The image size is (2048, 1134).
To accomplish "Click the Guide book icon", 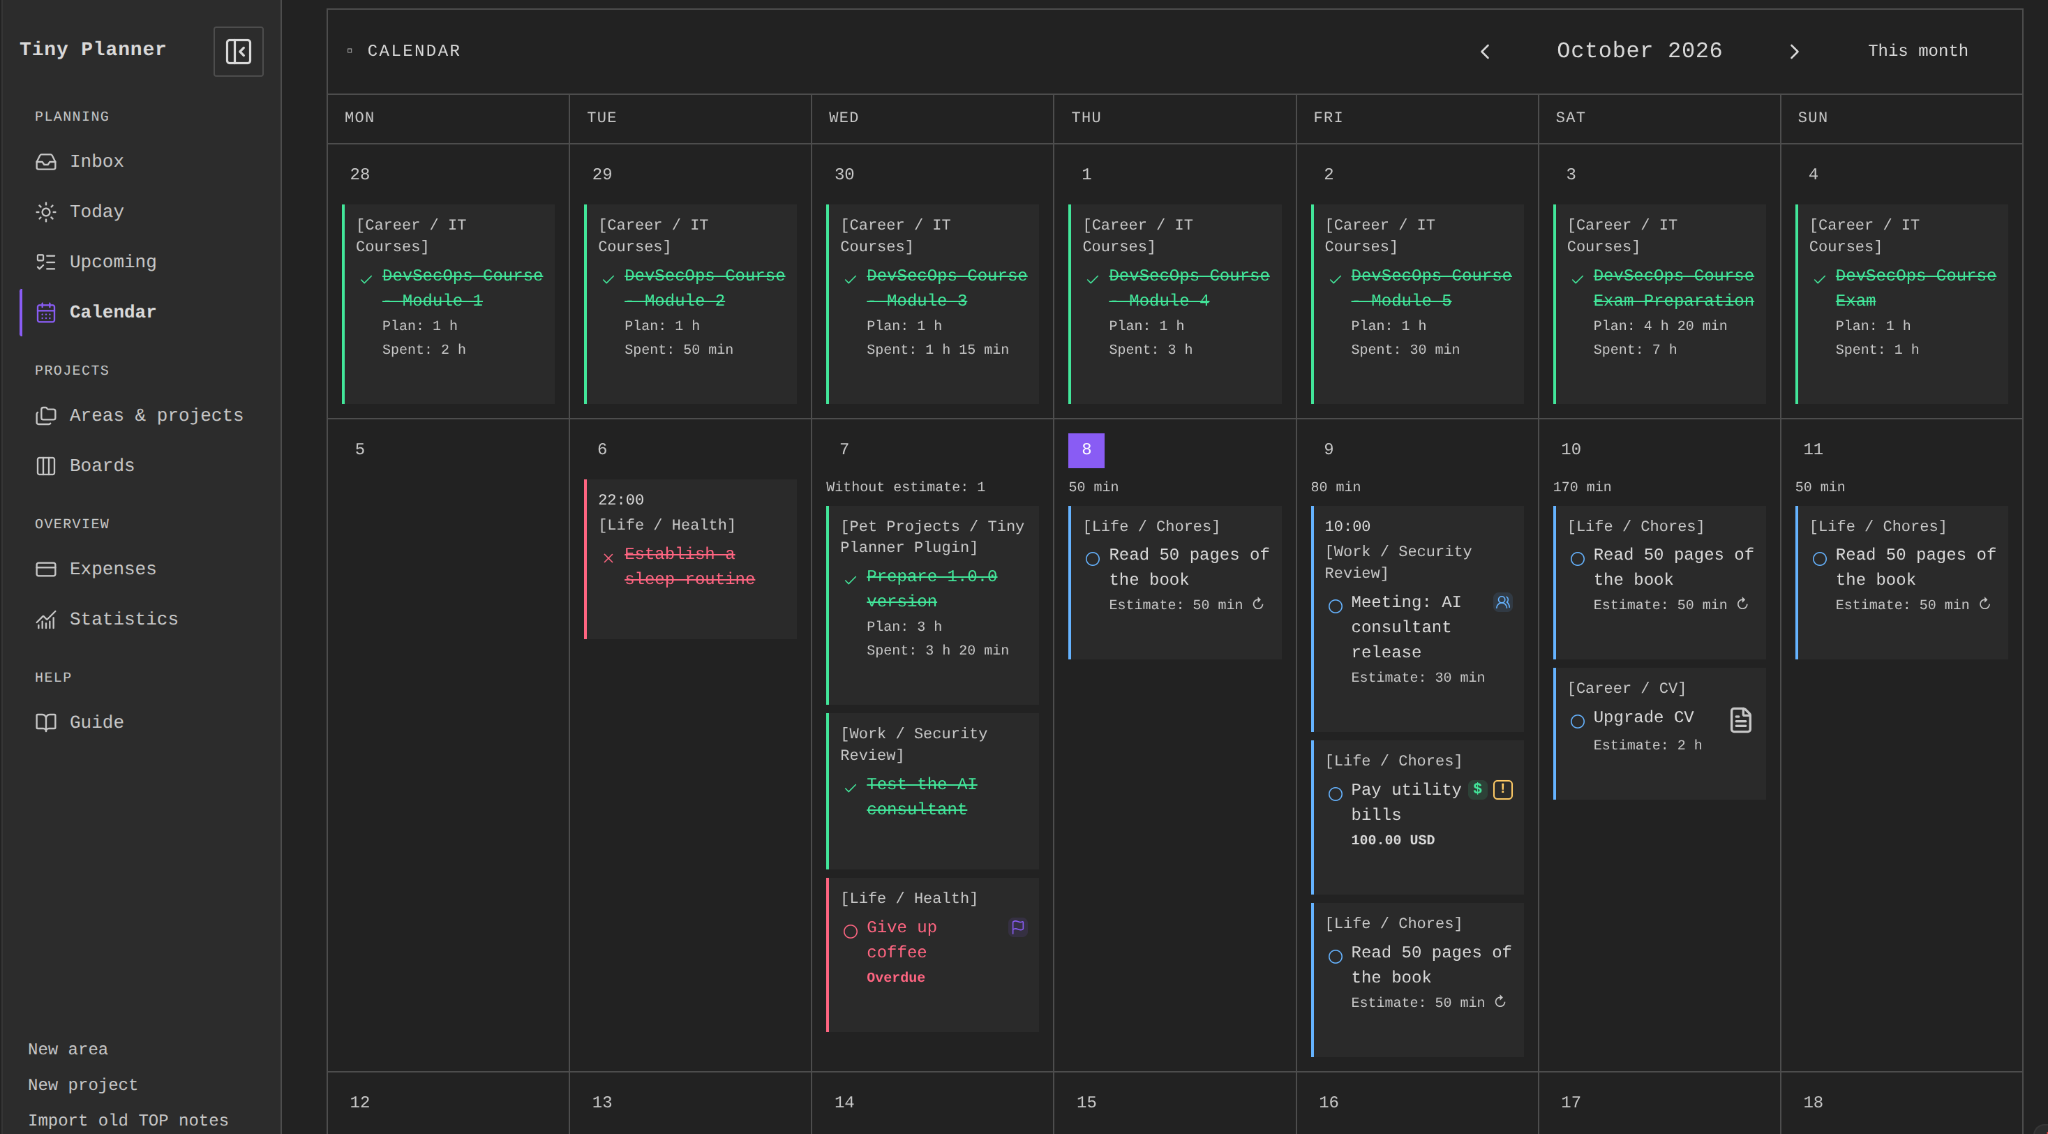I will (46, 722).
